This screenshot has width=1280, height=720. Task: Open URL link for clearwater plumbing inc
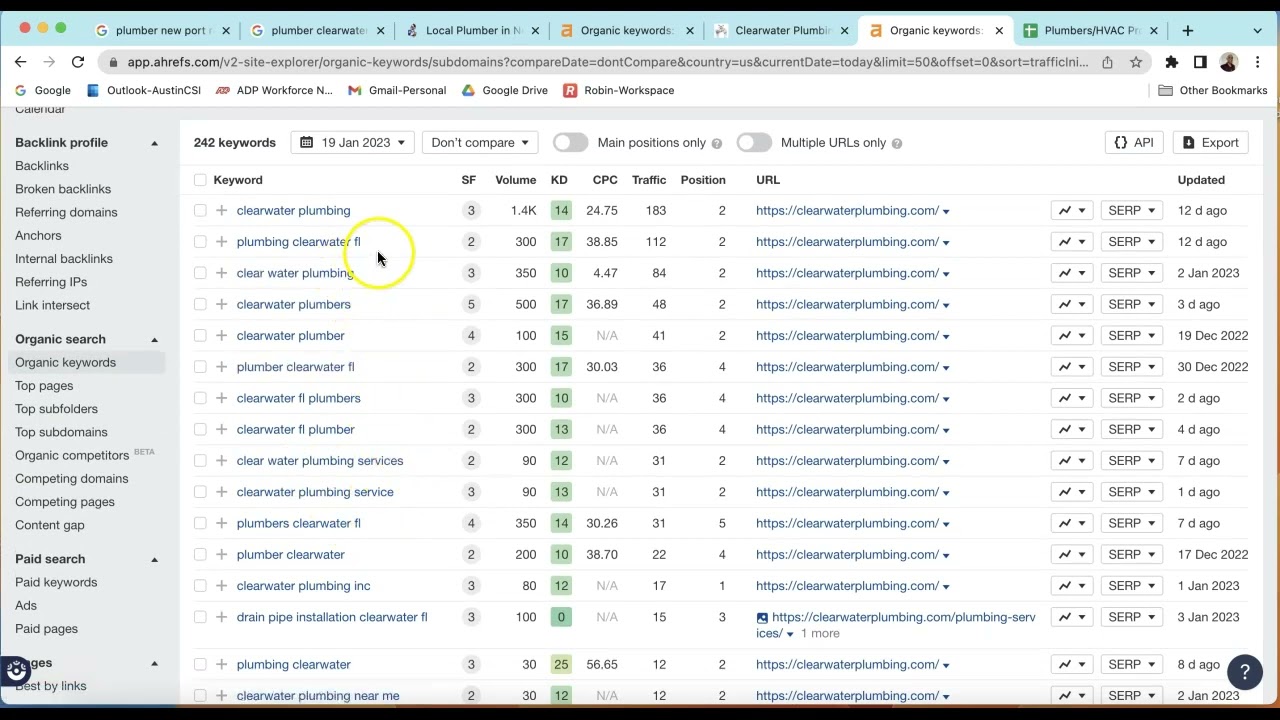[x=847, y=586]
